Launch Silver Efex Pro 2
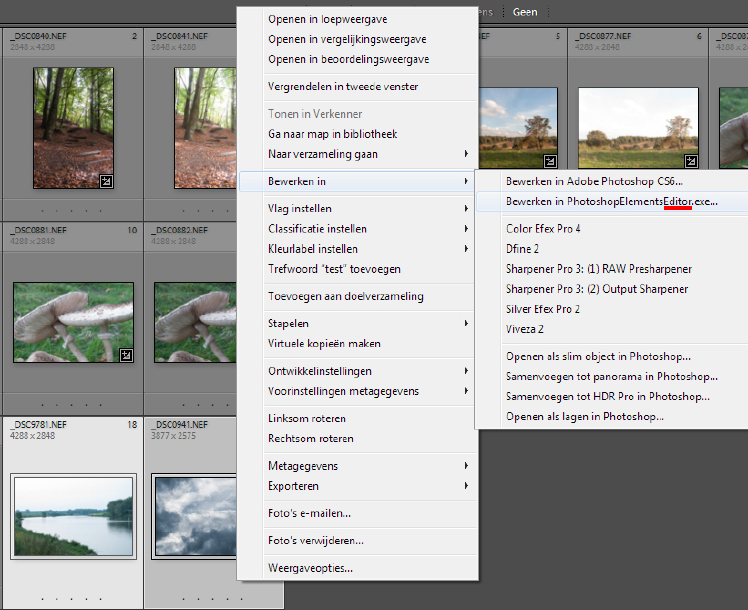This screenshot has width=748, height=610. (x=613, y=309)
